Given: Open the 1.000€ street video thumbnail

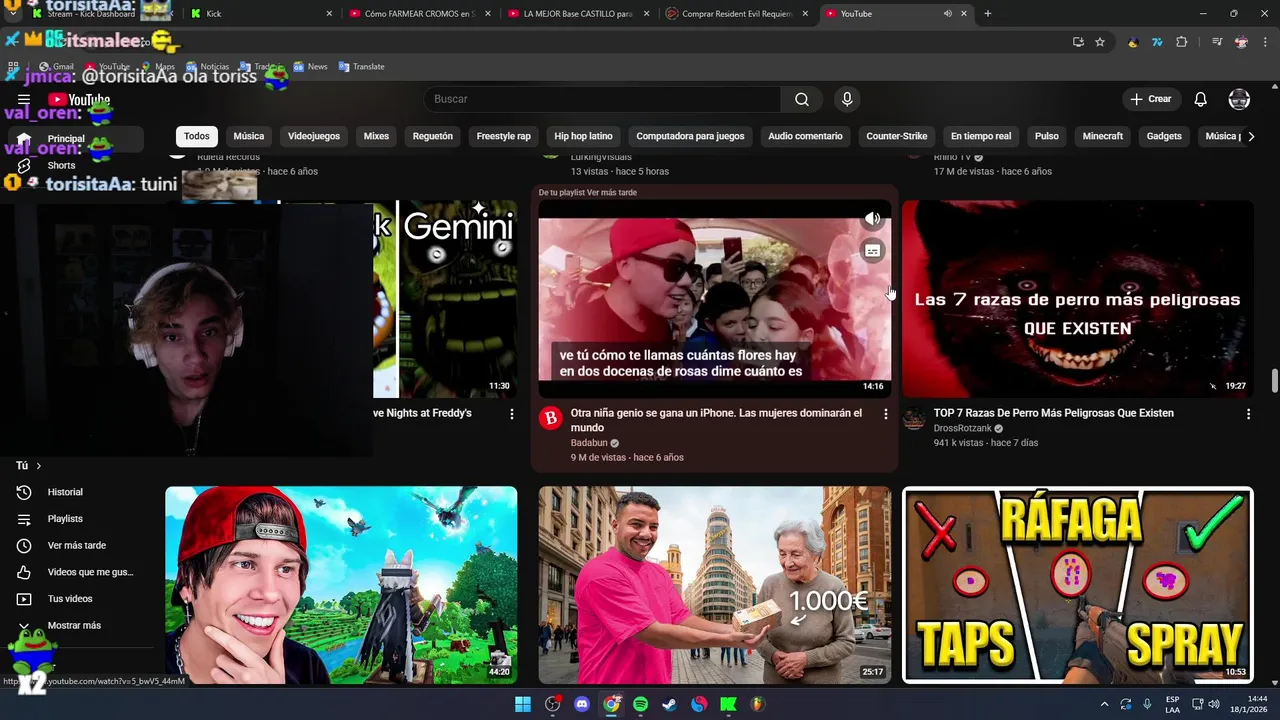Looking at the screenshot, I should coord(715,585).
